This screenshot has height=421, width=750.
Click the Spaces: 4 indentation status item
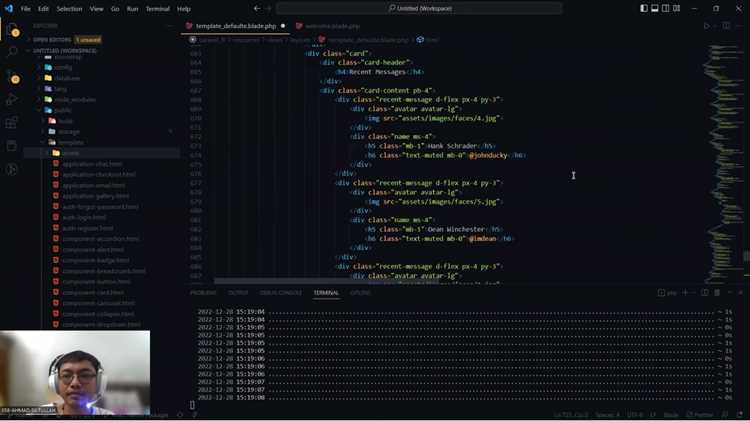pos(607,415)
